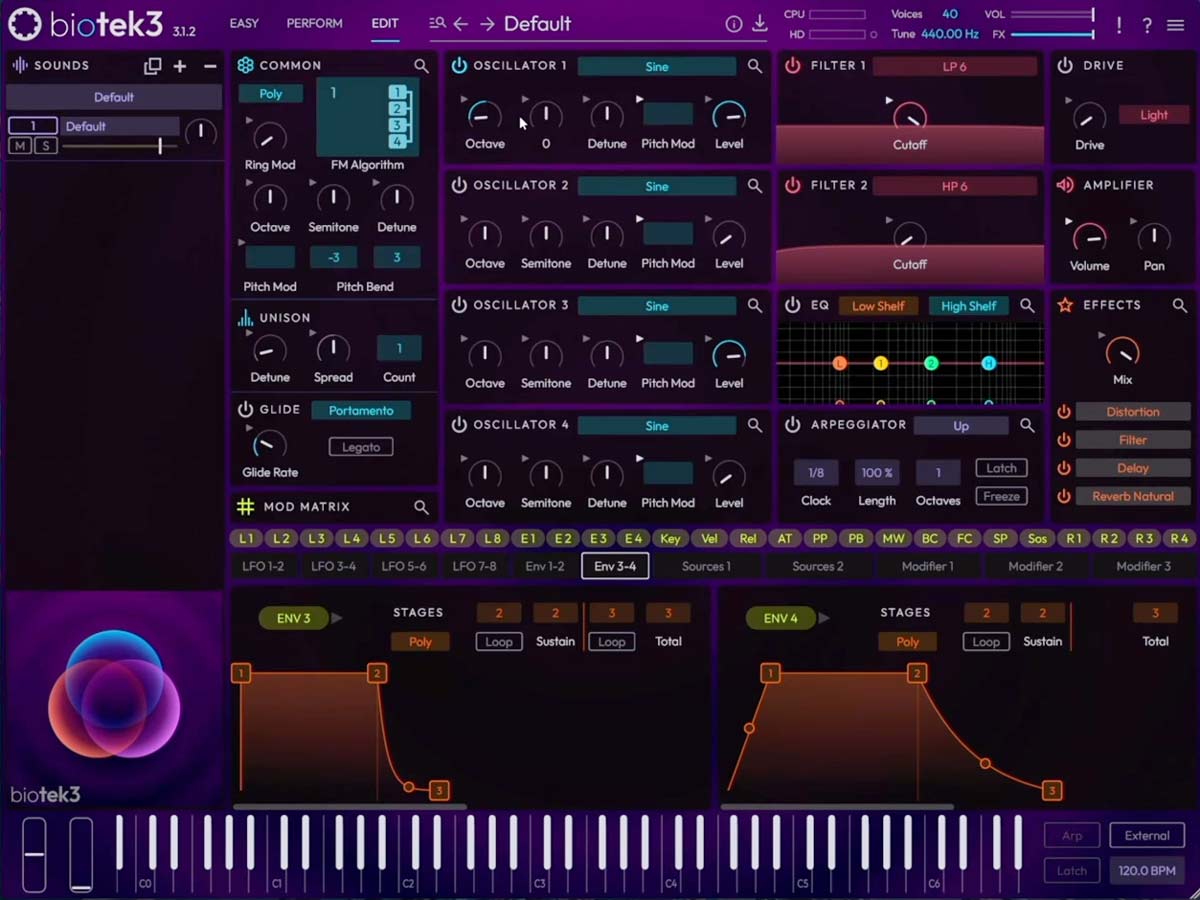Click the Biotek logo icon top-left

(25, 25)
